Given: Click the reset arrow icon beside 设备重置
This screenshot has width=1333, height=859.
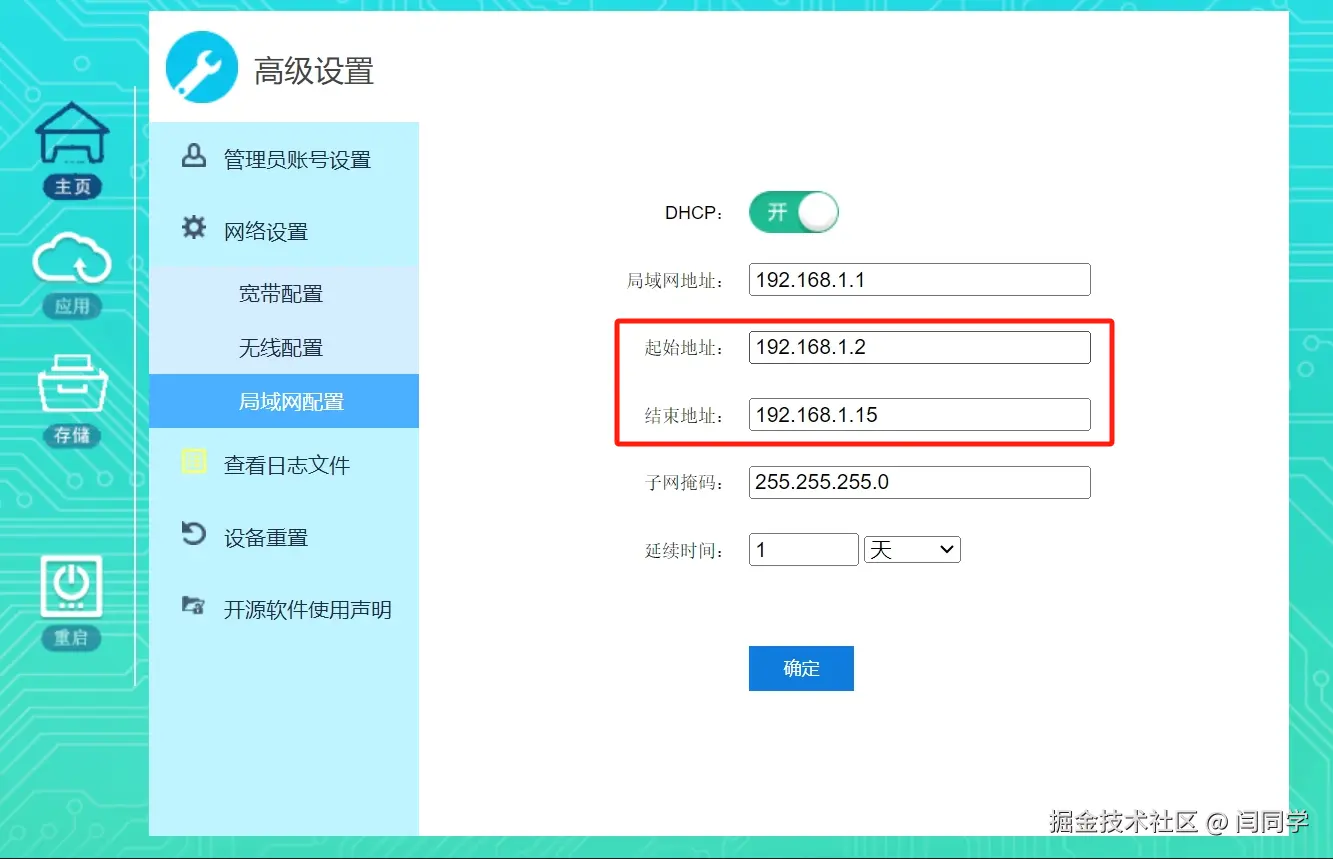Looking at the screenshot, I should click(x=193, y=535).
